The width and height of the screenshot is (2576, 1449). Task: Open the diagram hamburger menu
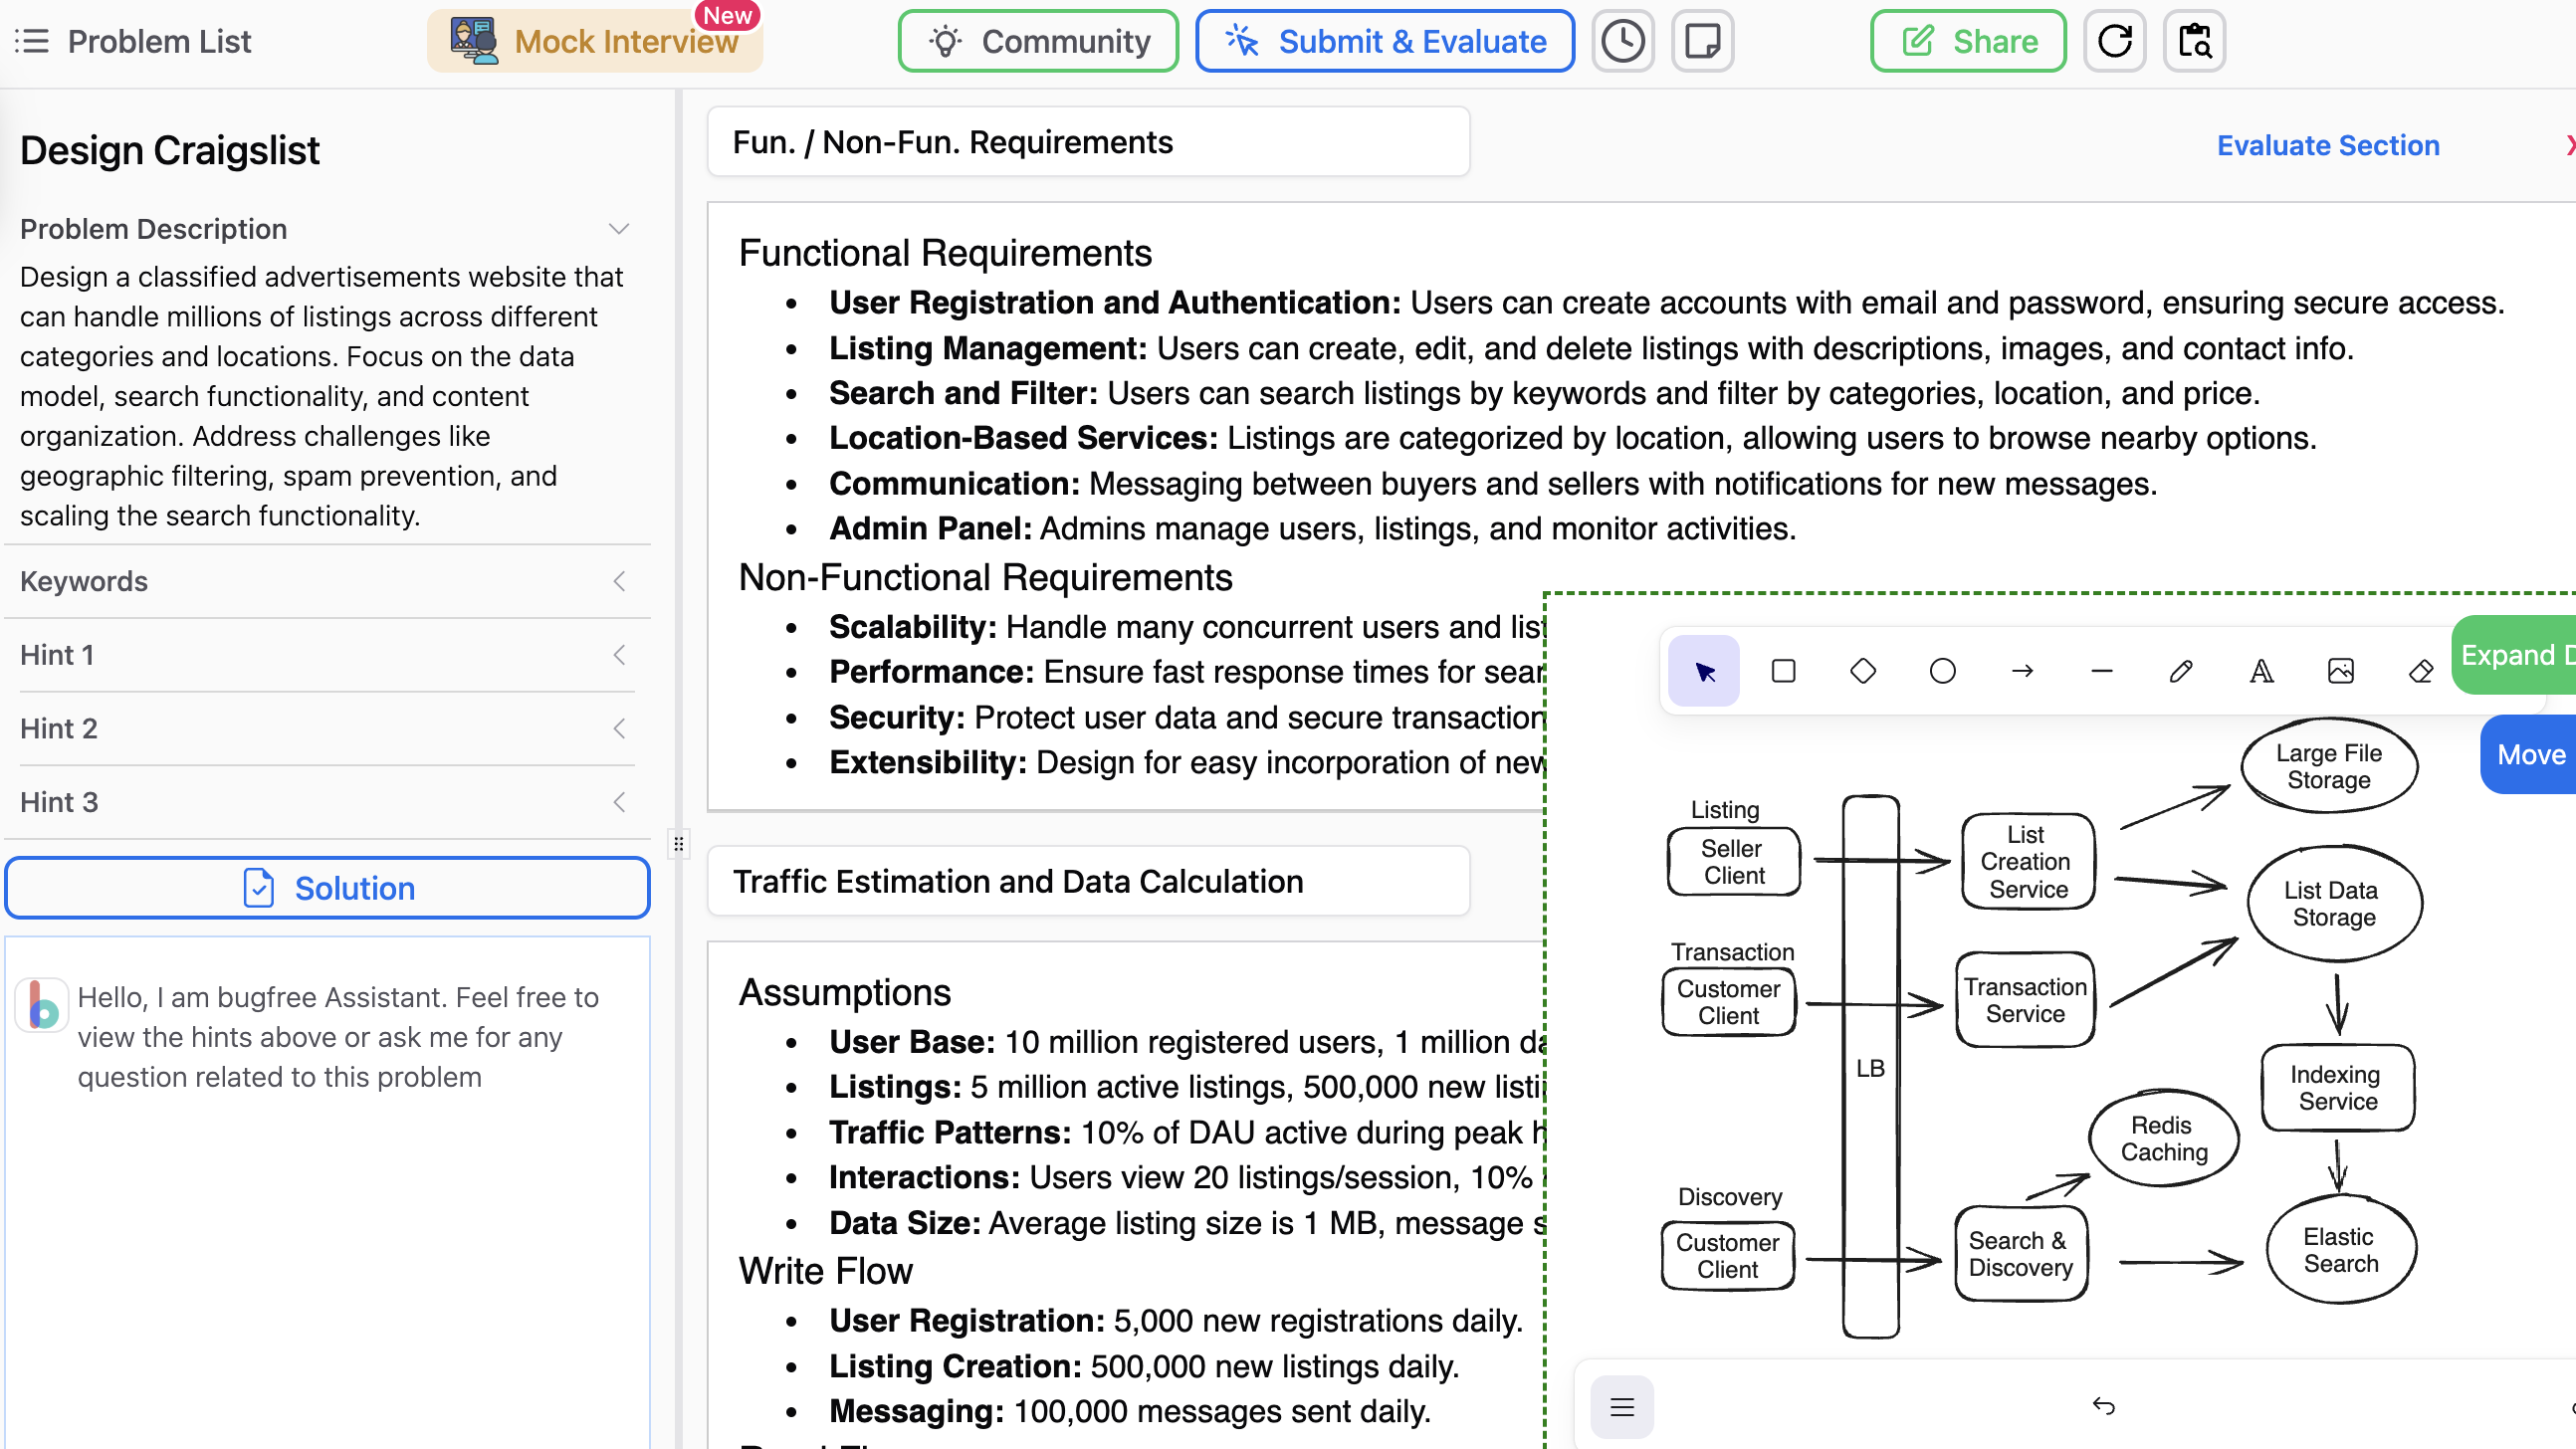1622,1407
